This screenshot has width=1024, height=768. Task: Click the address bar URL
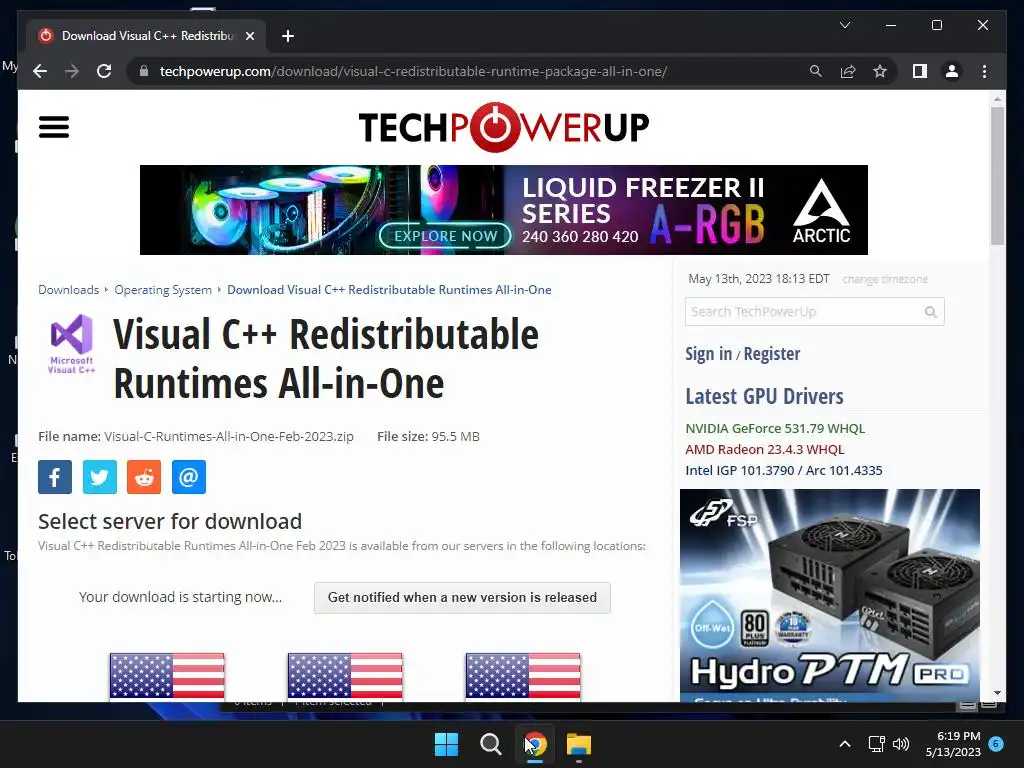coord(413,71)
